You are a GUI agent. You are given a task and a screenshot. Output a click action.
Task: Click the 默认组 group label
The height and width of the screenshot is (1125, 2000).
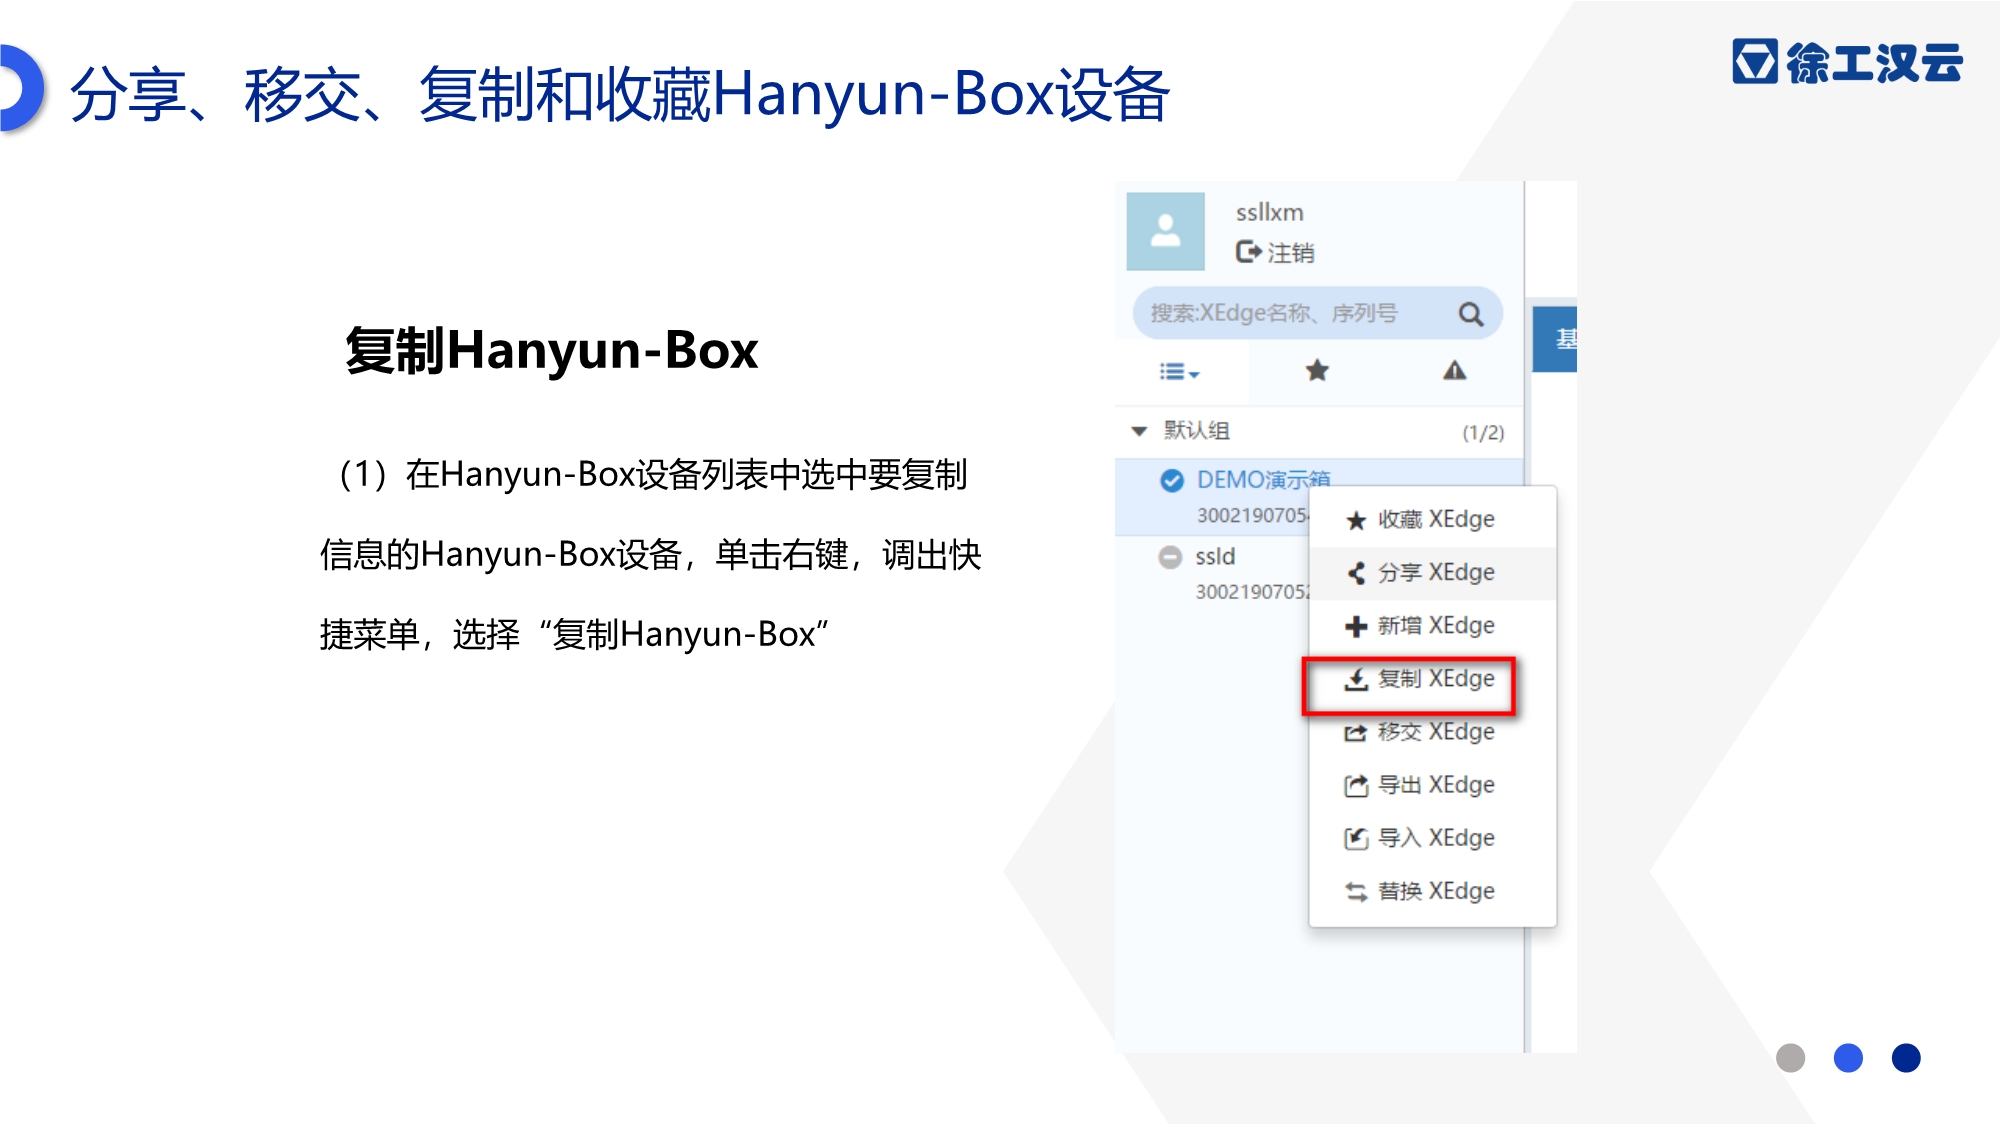(x=1197, y=430)
